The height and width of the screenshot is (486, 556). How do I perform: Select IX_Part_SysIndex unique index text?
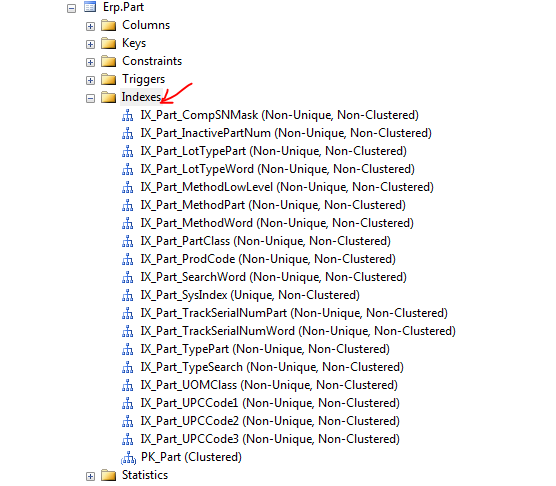pos(250,296)
